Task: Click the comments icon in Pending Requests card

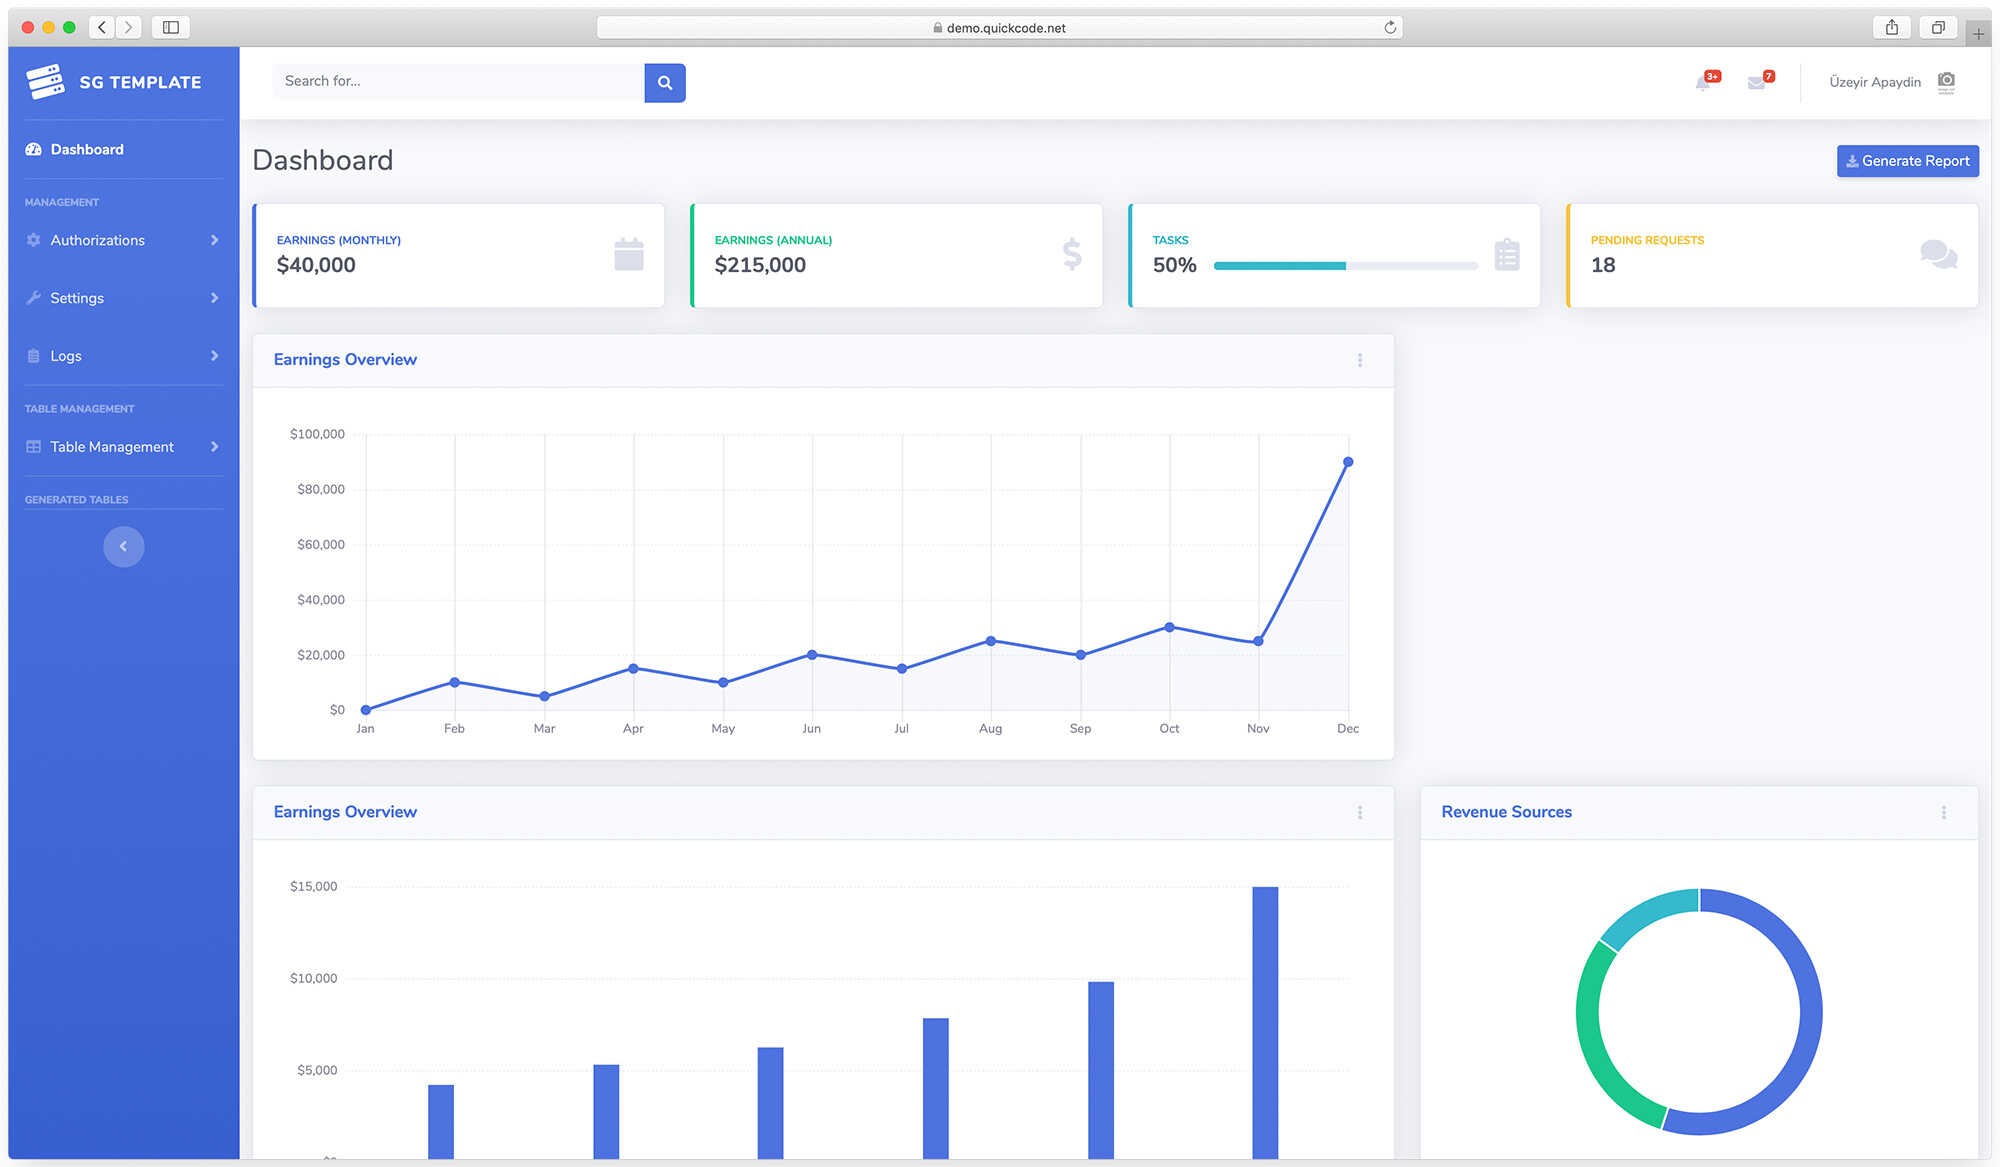Action: click(1938, 255)
